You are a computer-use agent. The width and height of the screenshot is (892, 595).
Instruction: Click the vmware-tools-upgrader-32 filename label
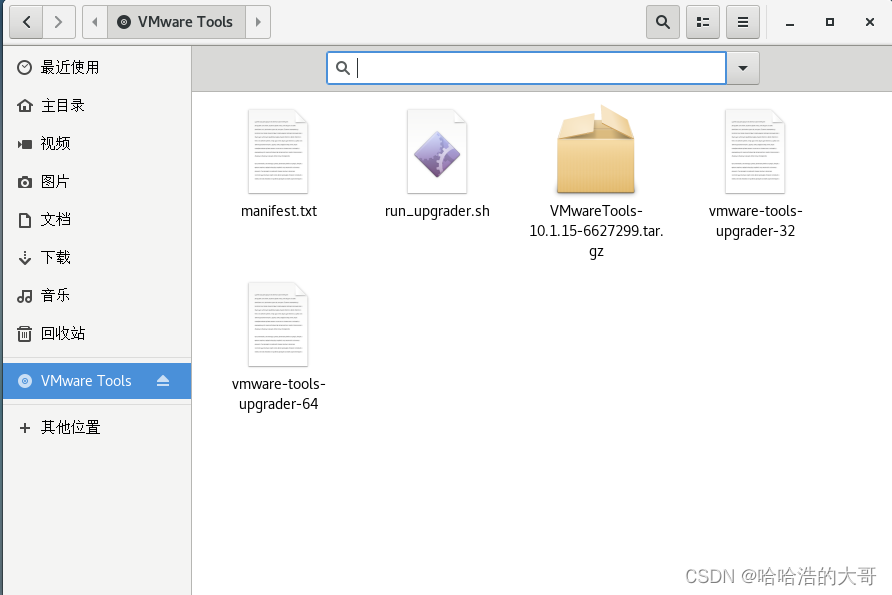pos(755,221)
